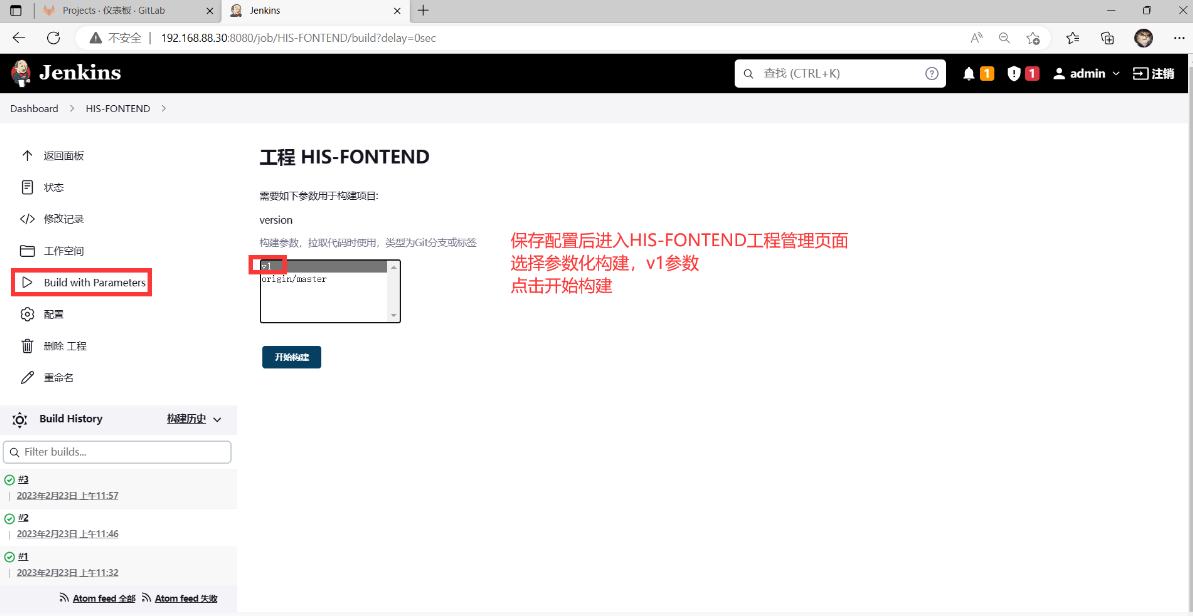Click the Dashboard breadcrumb link
Image resolution: width=1193 pixels, height=616 pixels.
pos(34,109)
